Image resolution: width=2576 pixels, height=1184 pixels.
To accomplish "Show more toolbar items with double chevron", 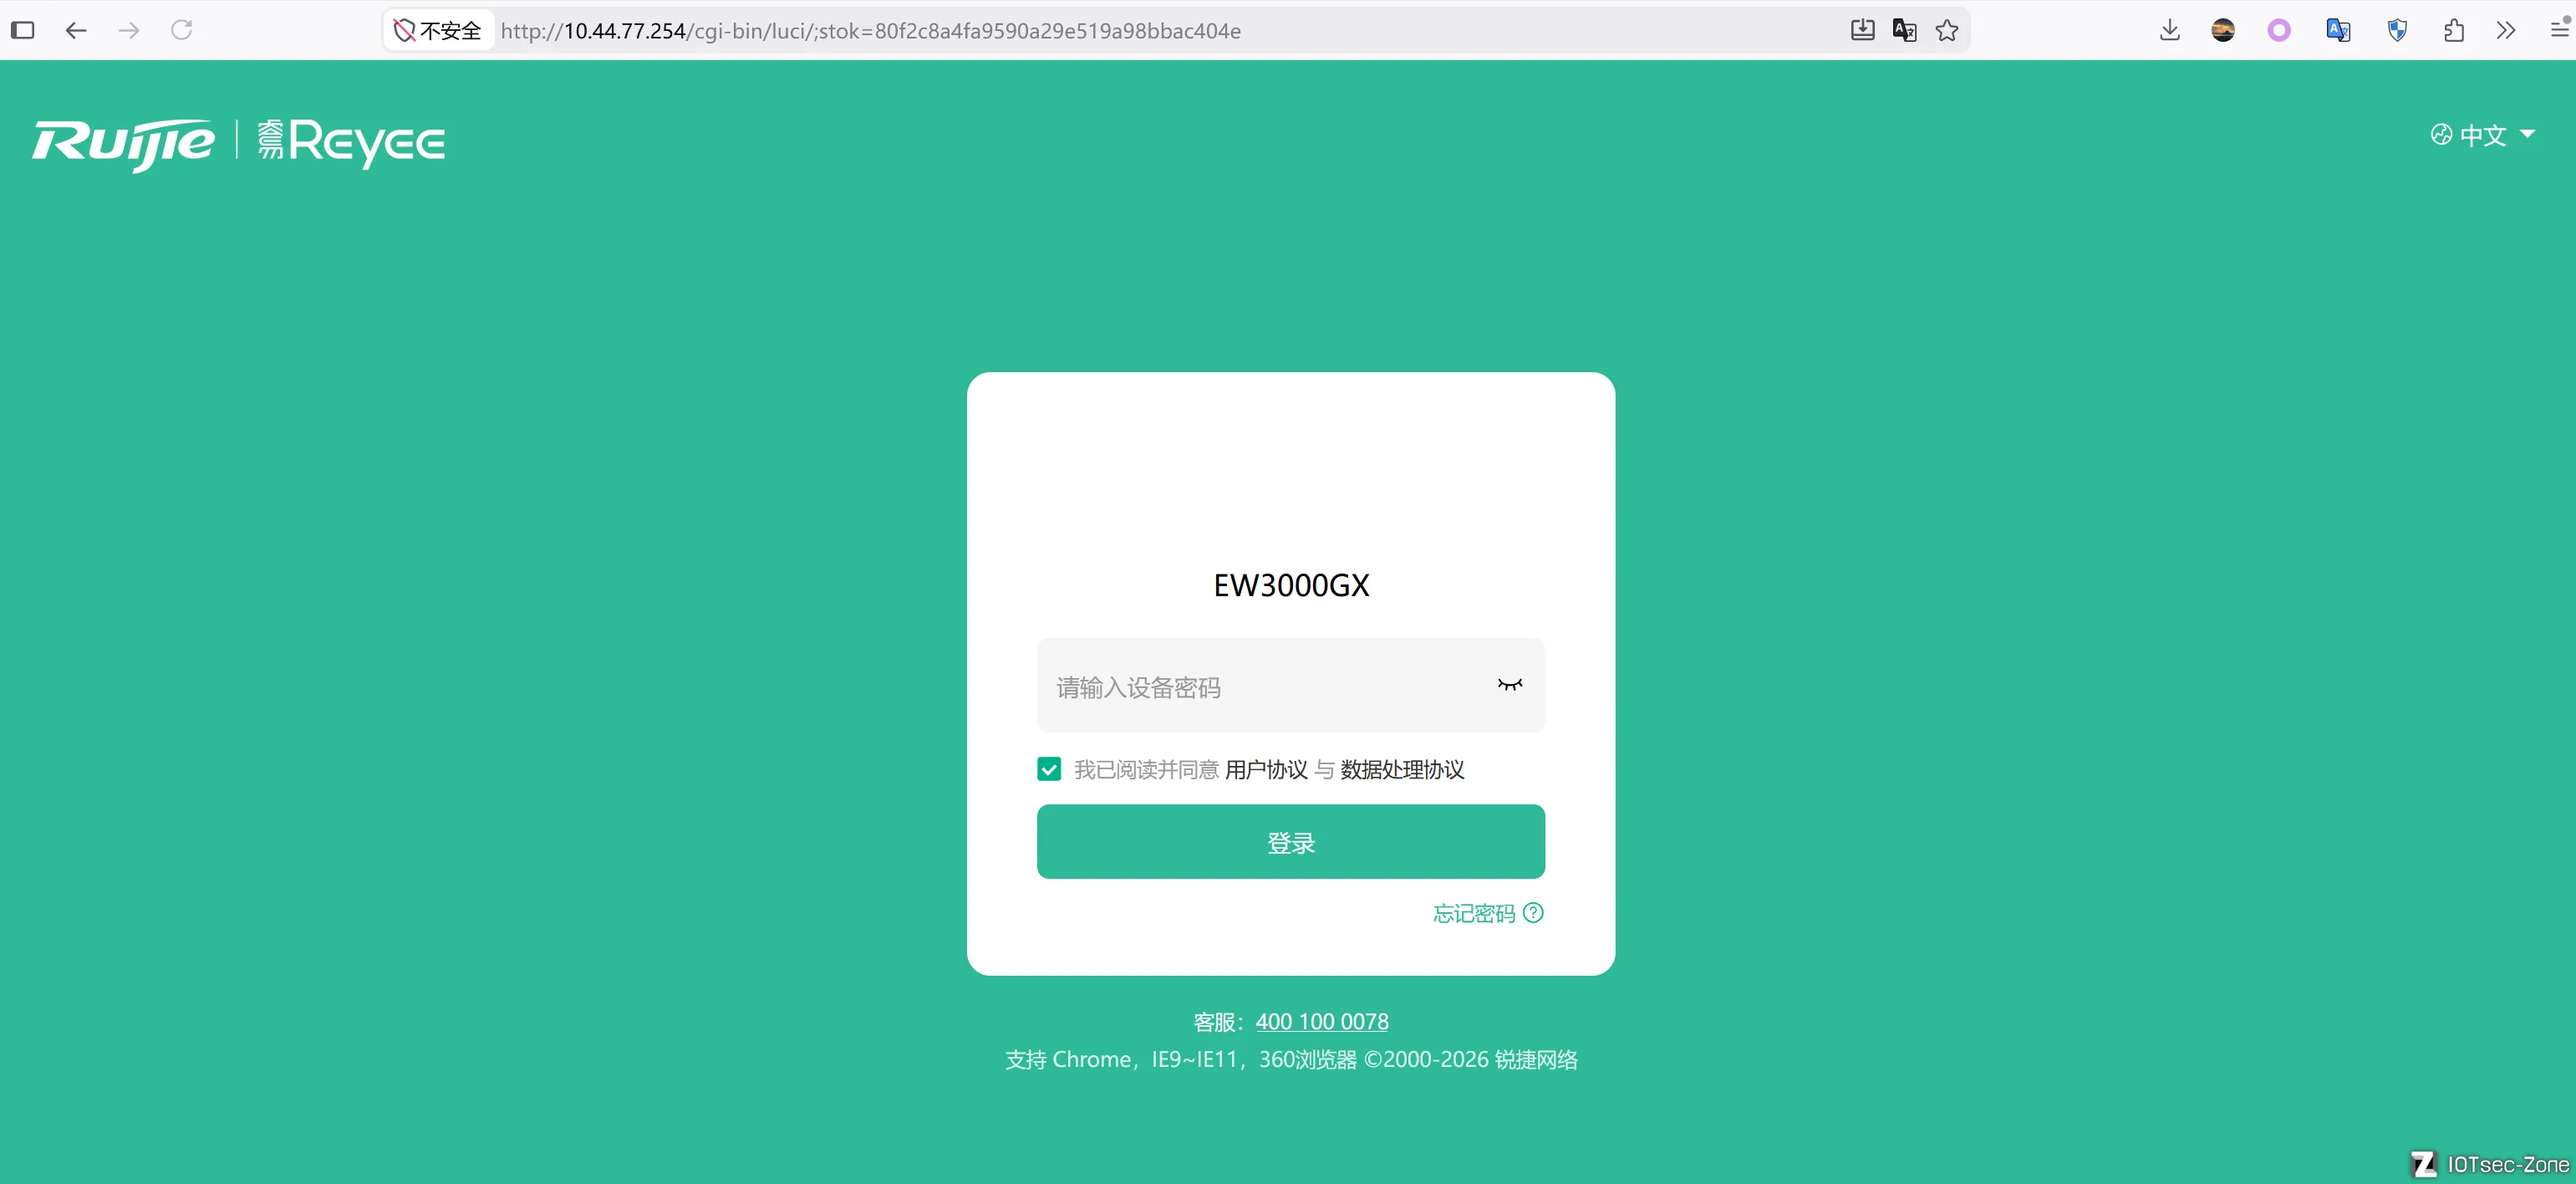I will pyautogui.click(x=2505, y=30).
